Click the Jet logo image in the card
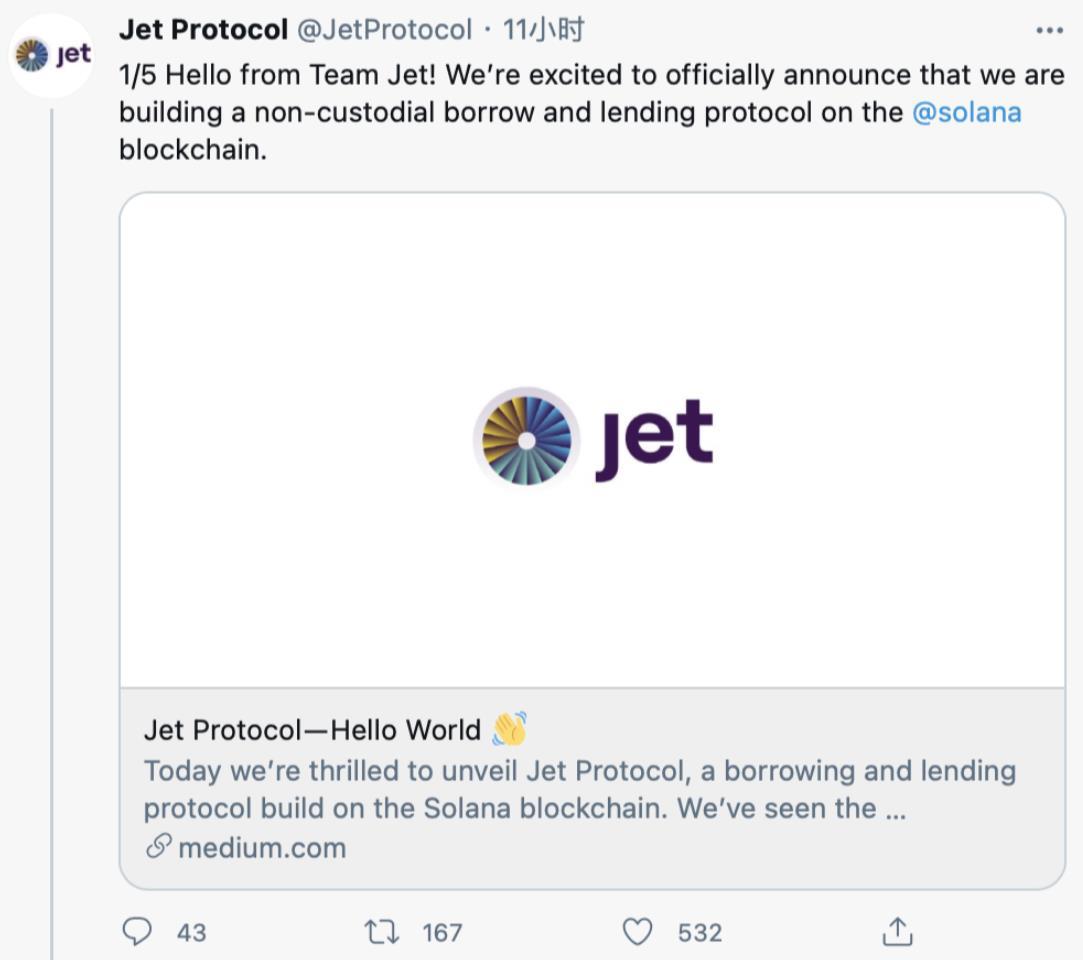The image size is (1083, 960). click(x=592, y=437)
